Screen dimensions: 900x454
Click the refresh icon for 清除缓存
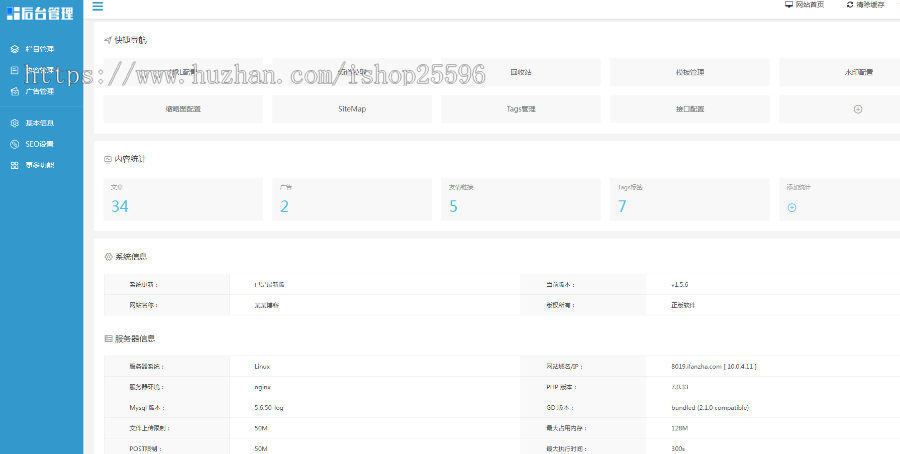(x=850, y=5)
